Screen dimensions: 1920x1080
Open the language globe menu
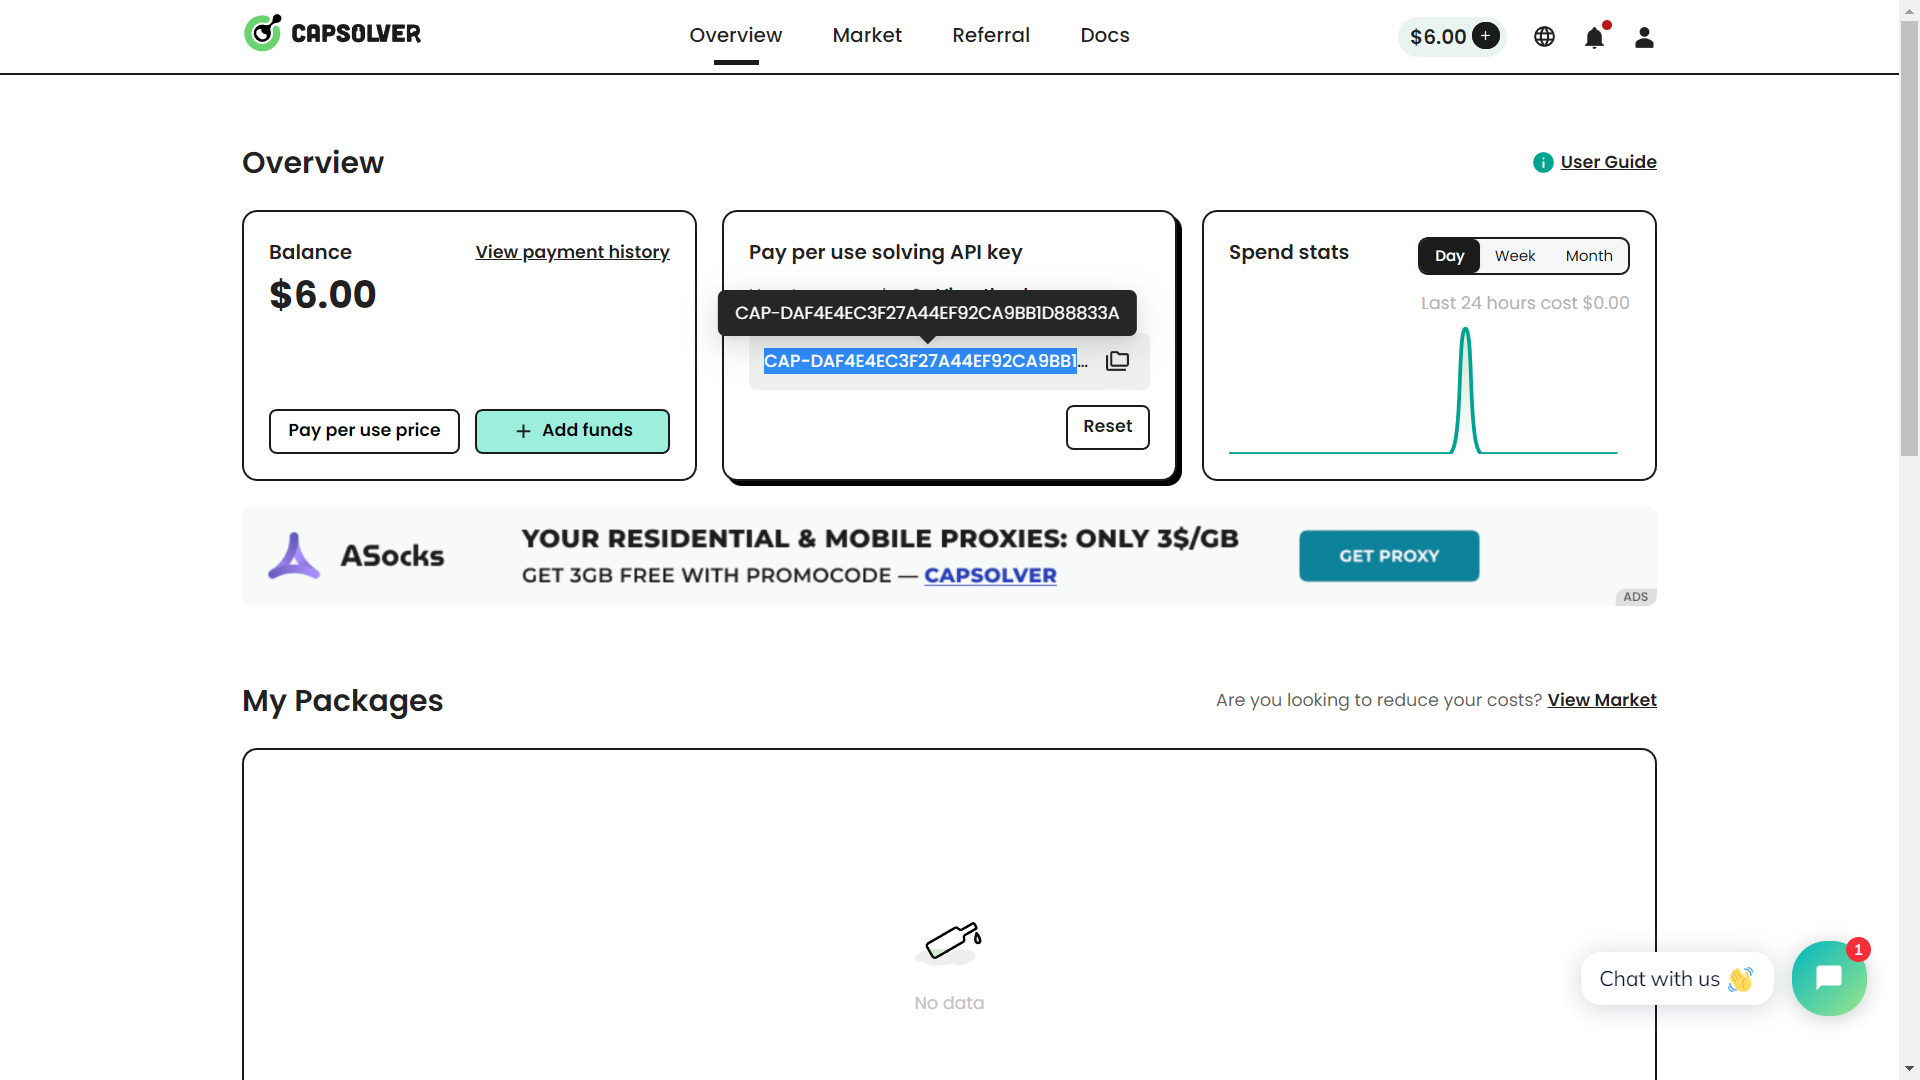pyautogui.click(x=1544, y=37)
